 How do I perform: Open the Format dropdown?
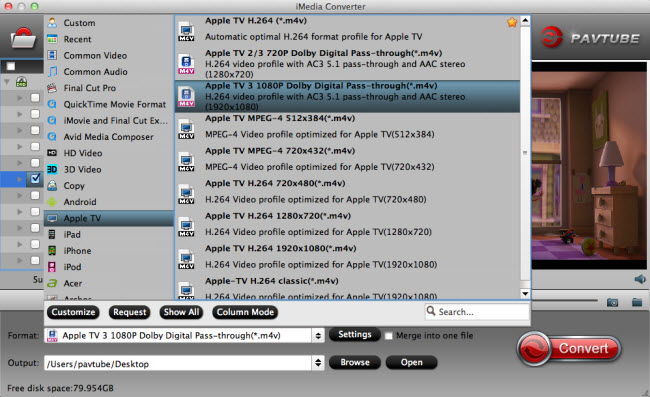click(x=318, y=335)
